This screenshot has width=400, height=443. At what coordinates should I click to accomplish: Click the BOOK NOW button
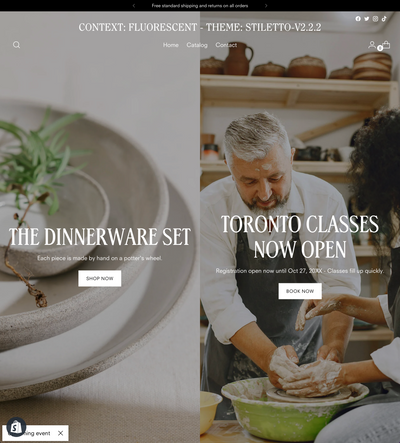point(300,291)
